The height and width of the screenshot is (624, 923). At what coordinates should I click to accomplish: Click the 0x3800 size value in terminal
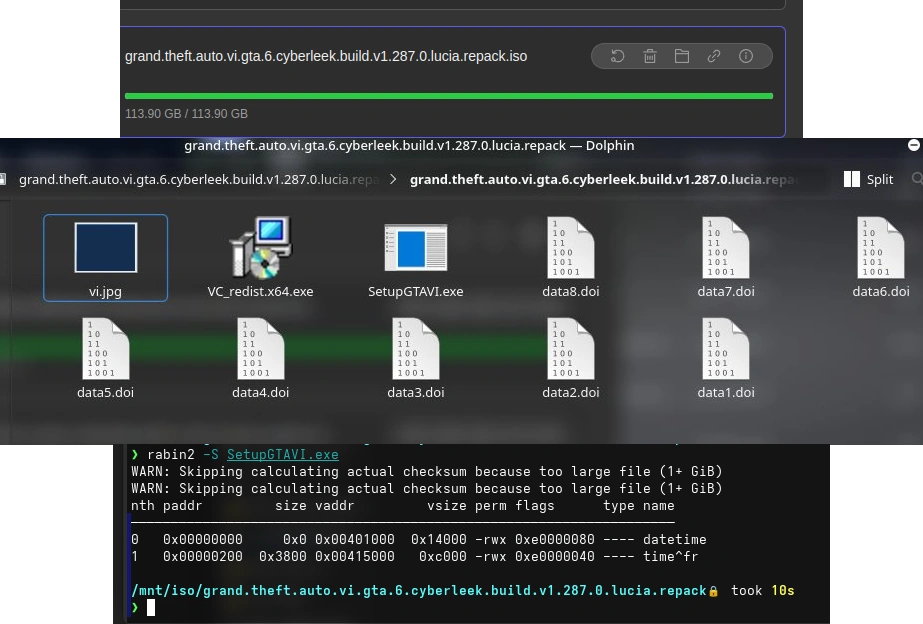[x=283, y=556]
